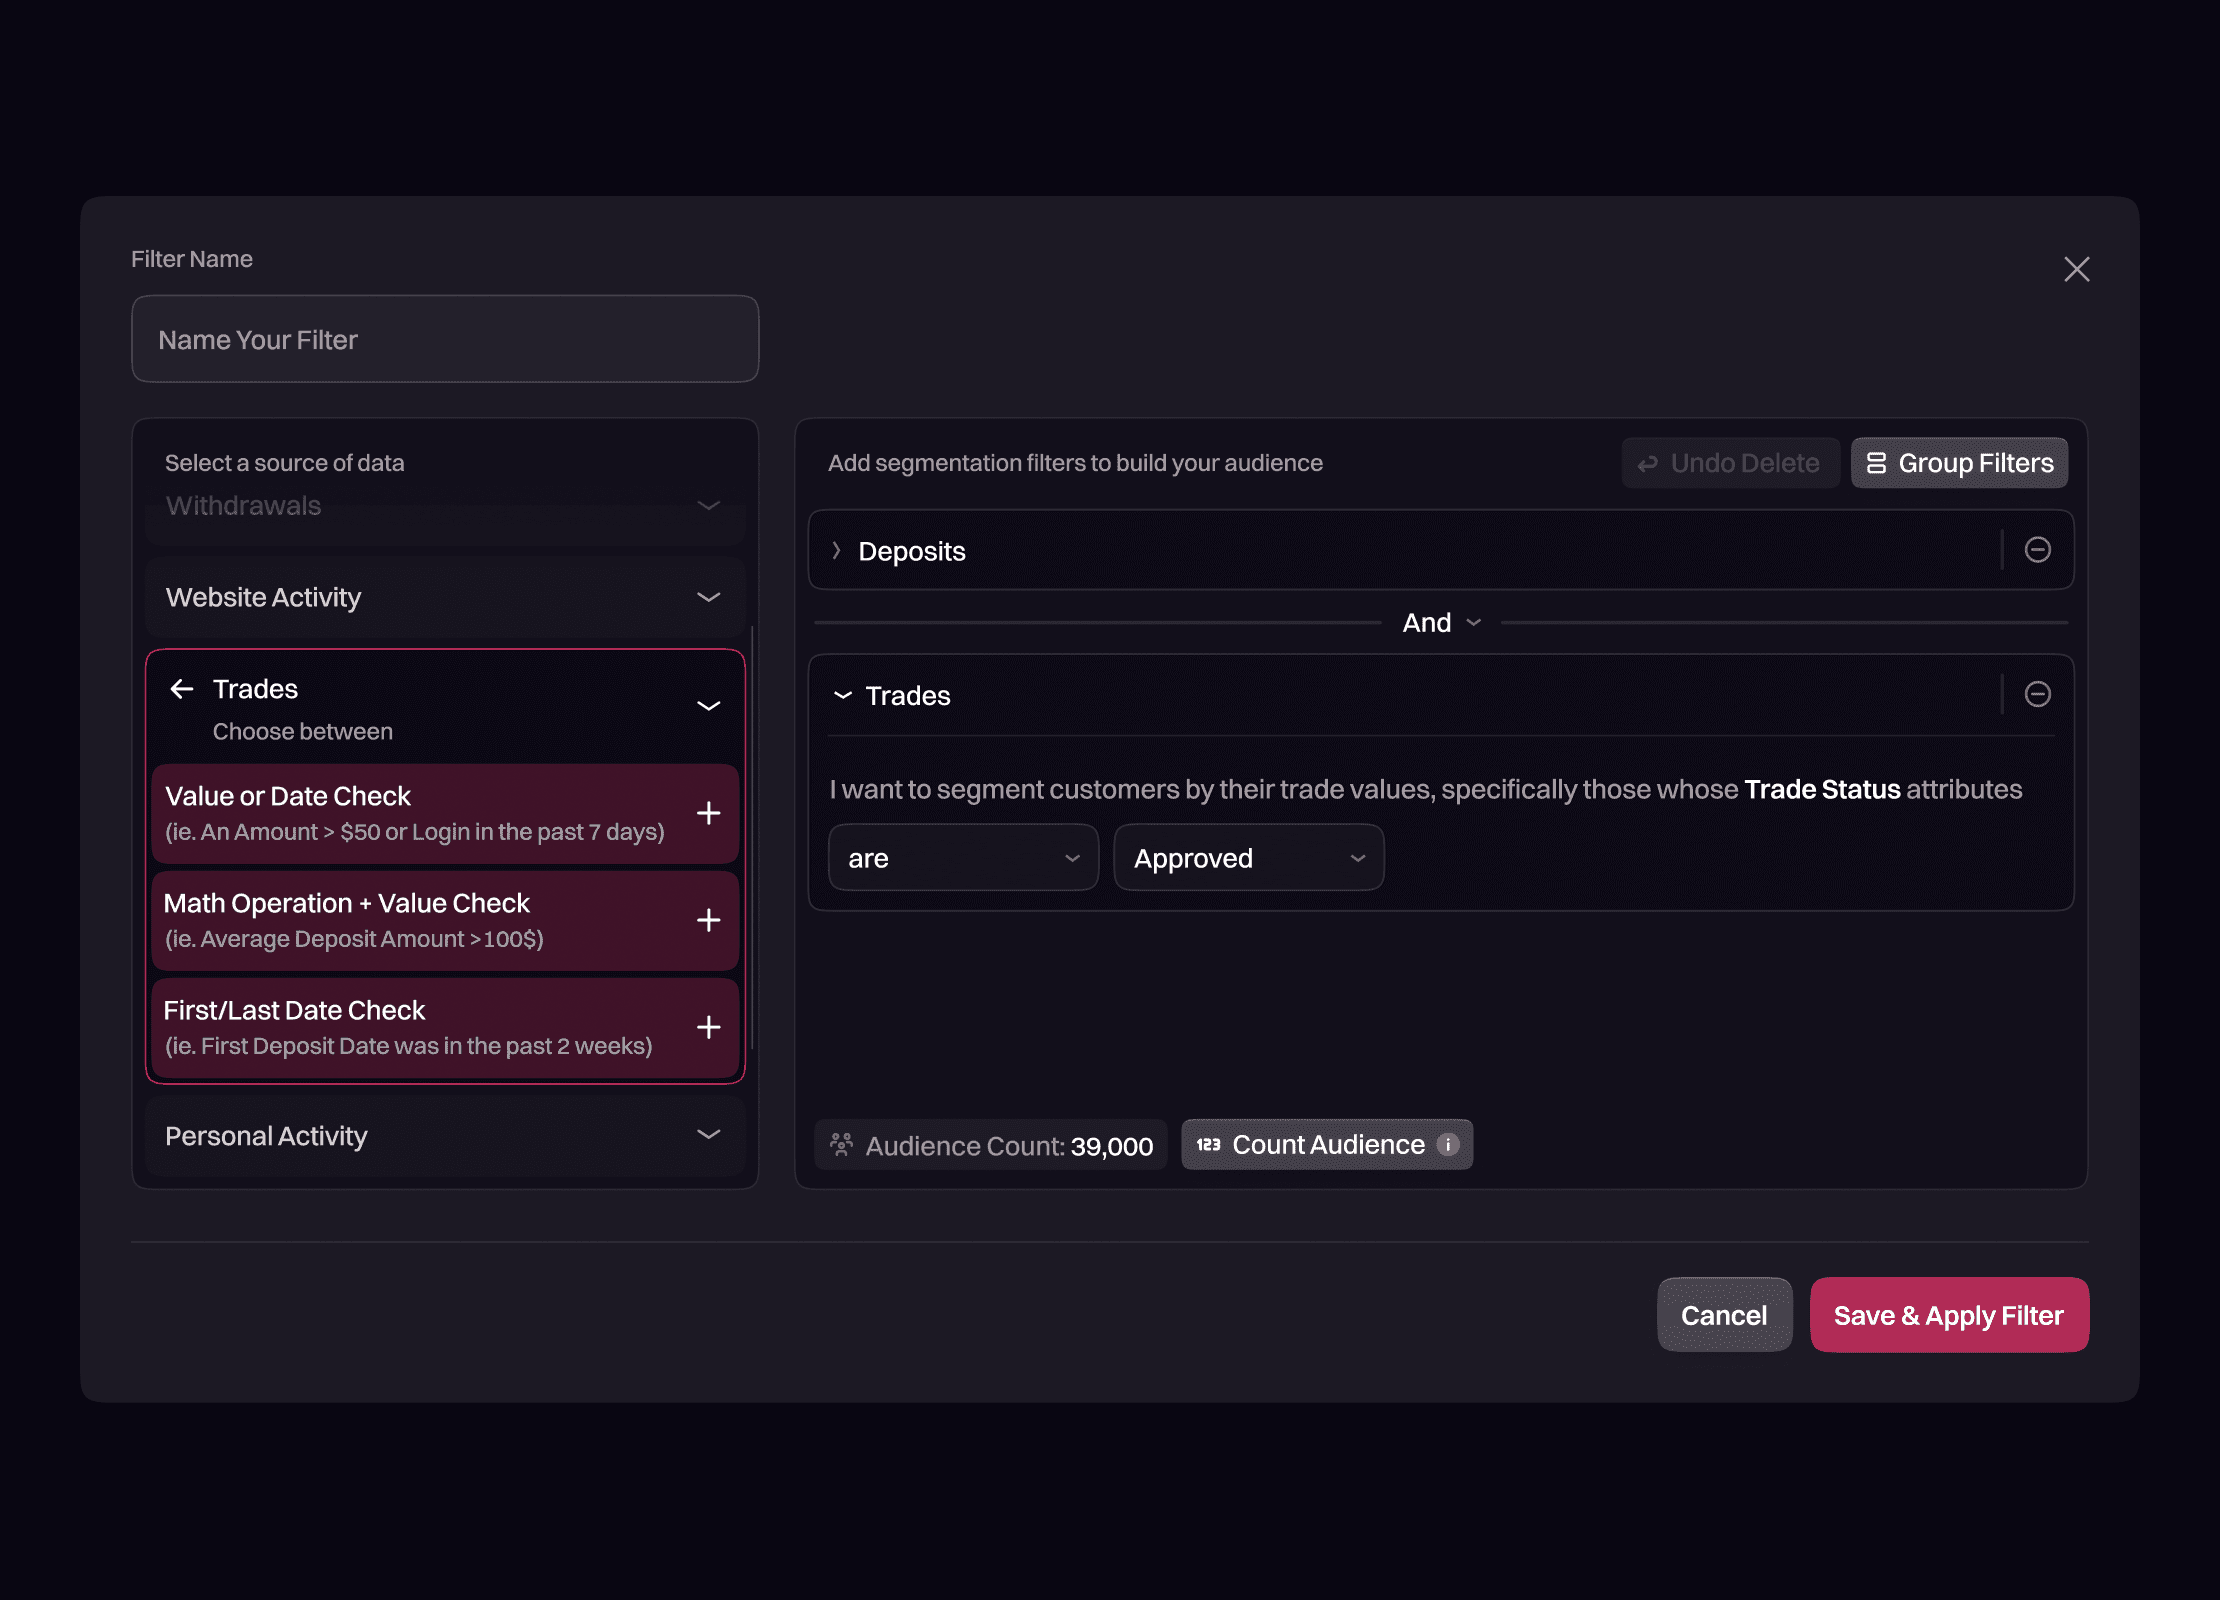Remove the Deposits filter with minus icon
2220x1600 pixels.
coord(2037,550)
